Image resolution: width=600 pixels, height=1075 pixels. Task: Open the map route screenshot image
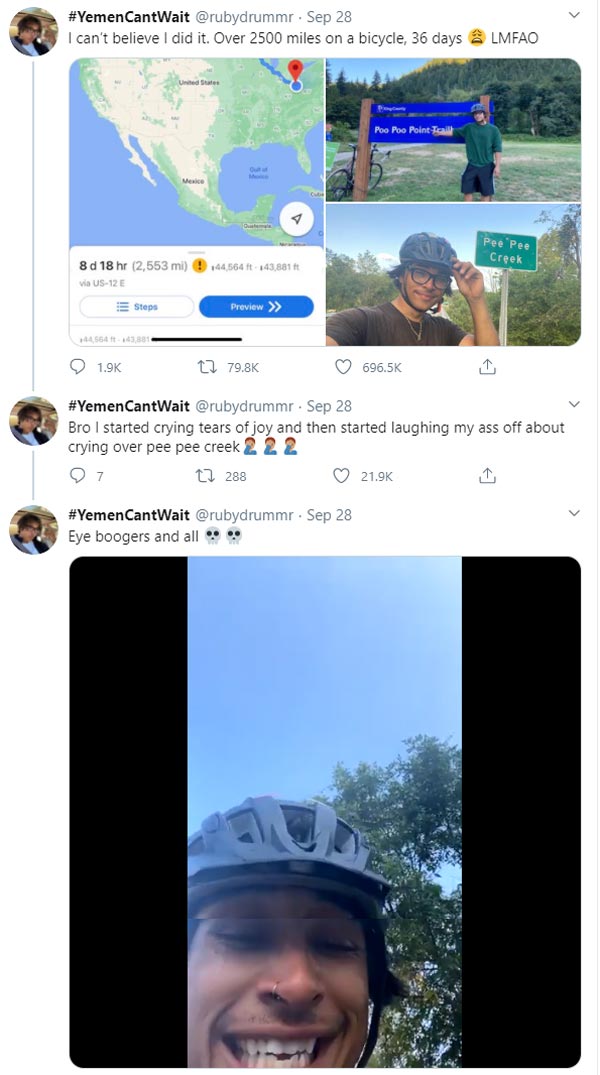(196, 202)
